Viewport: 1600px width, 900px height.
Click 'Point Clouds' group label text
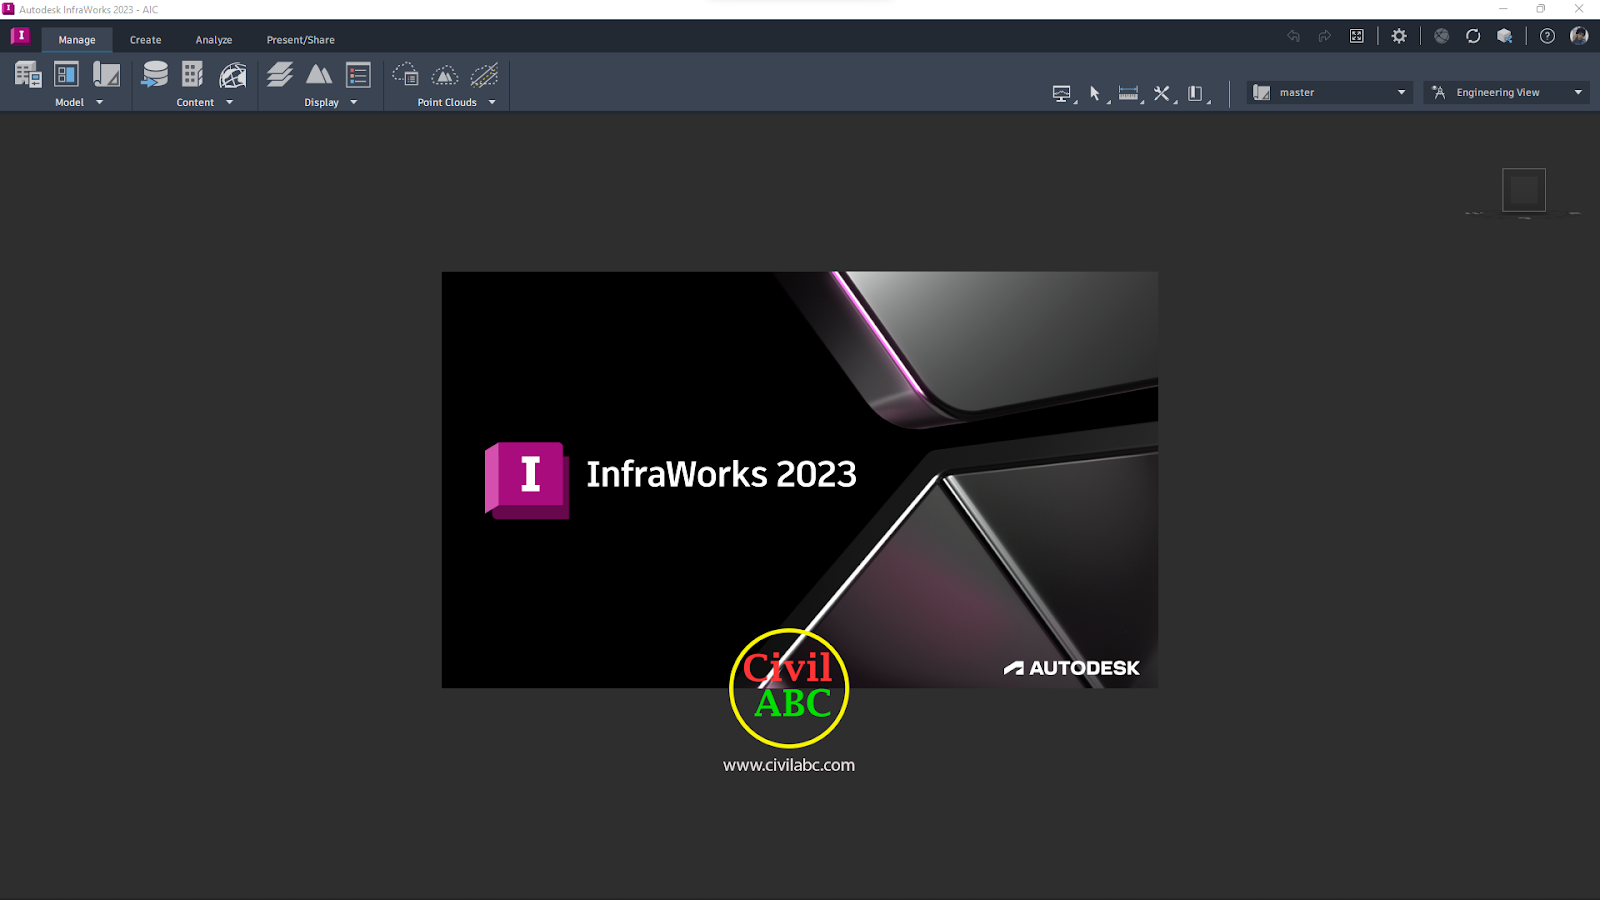(447, 102)
